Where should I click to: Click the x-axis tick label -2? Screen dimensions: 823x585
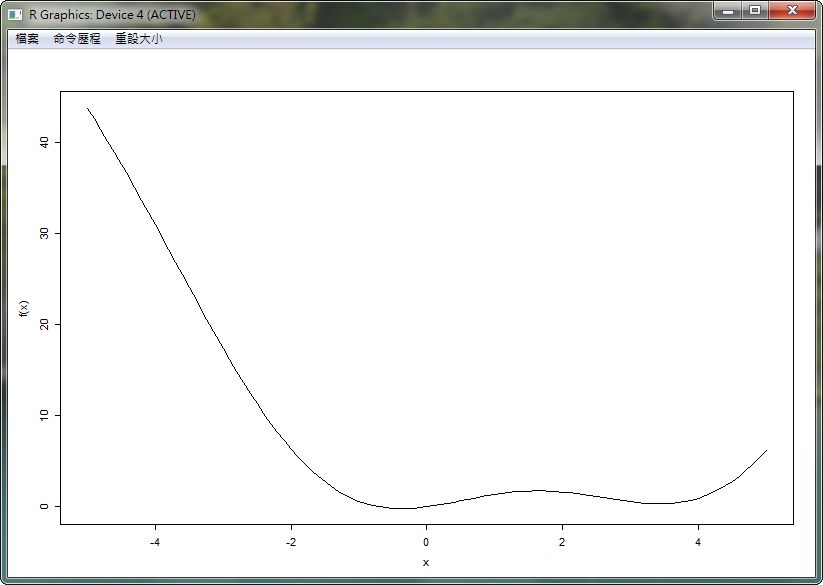291,542
